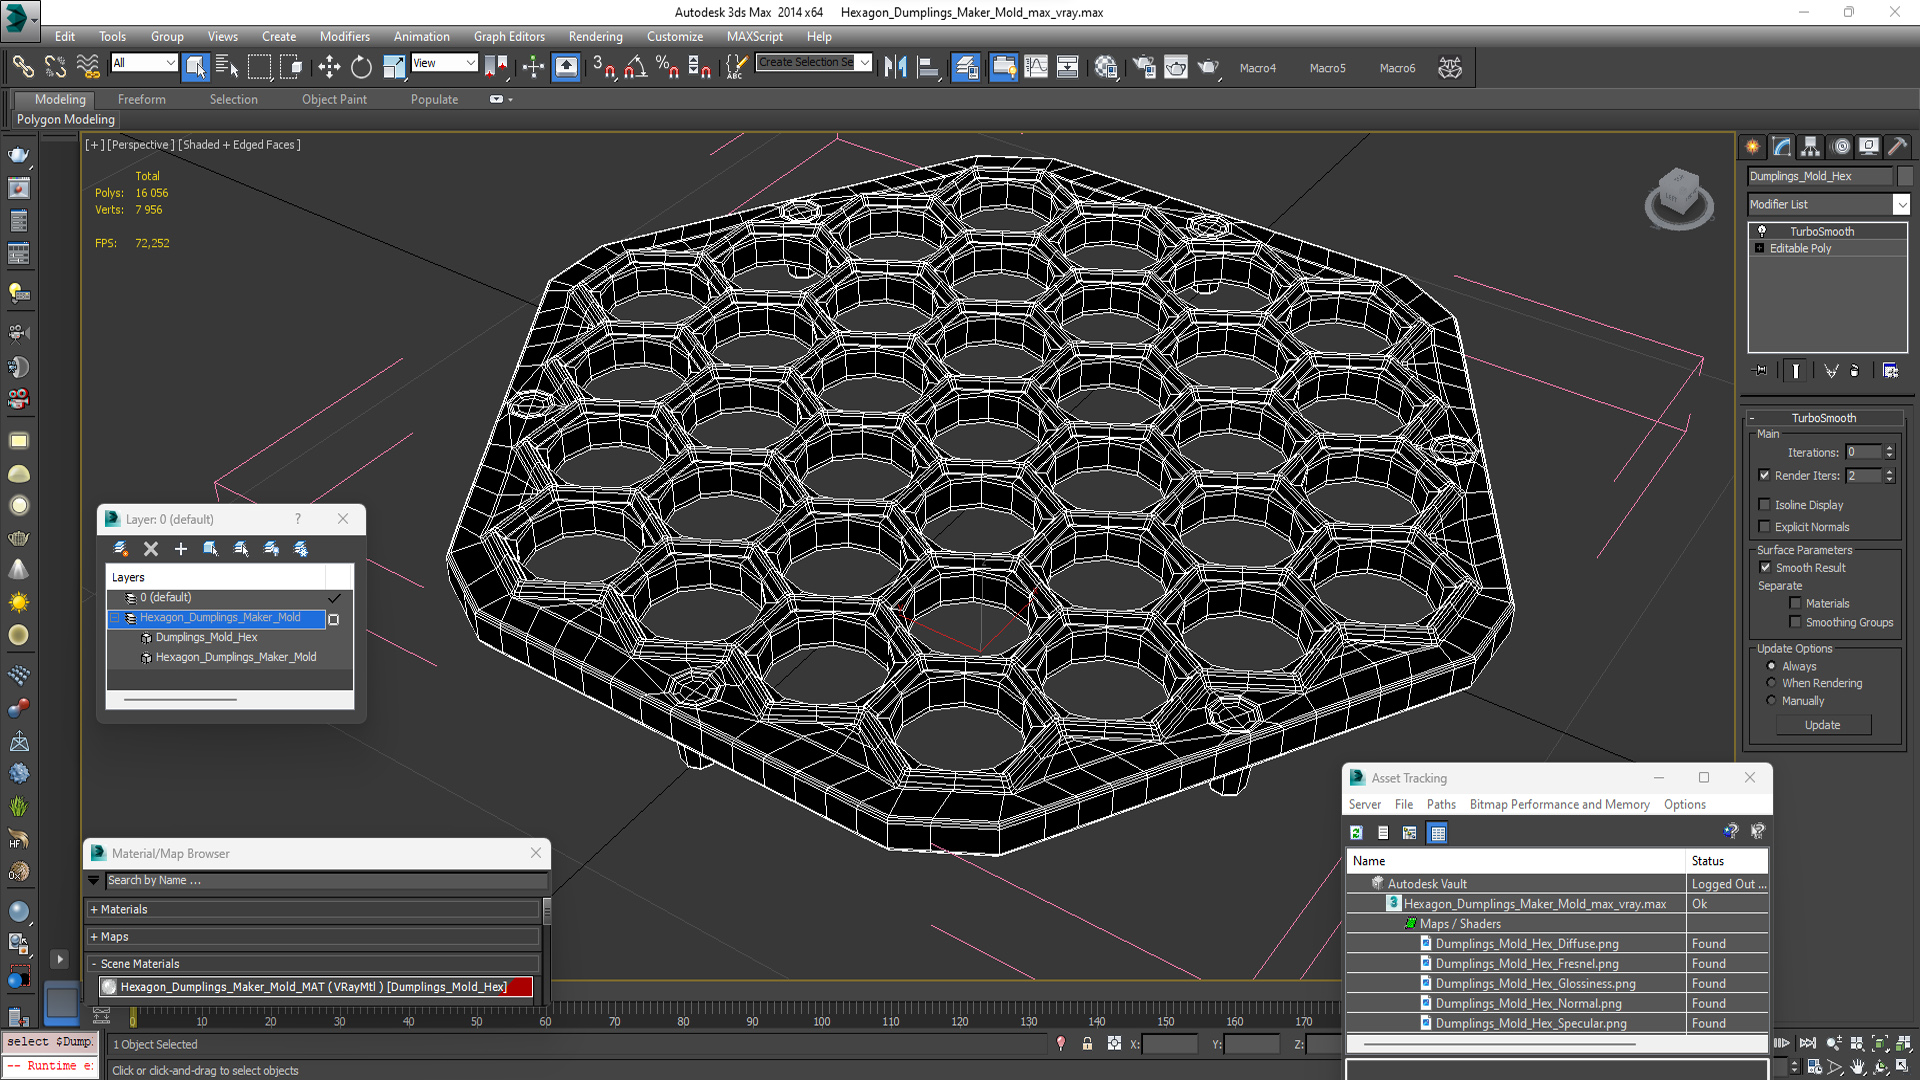1920x1080 pixels.
Task: Refresh the Asset Tracking list
Action: (x=1356, y=832)
